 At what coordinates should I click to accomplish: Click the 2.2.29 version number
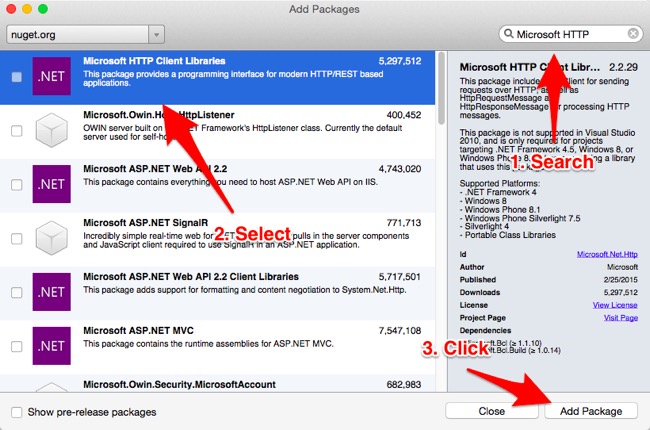click(623, 67)
